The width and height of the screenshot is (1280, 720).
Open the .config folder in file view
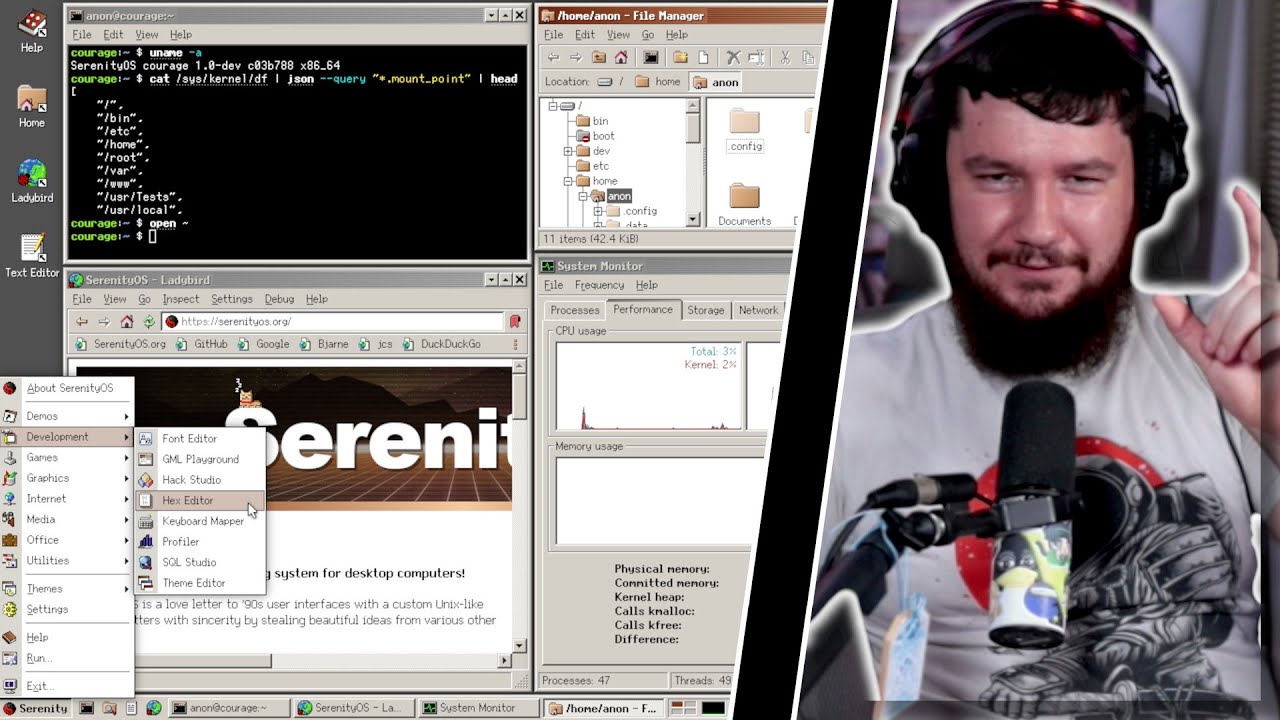(745, 130)
